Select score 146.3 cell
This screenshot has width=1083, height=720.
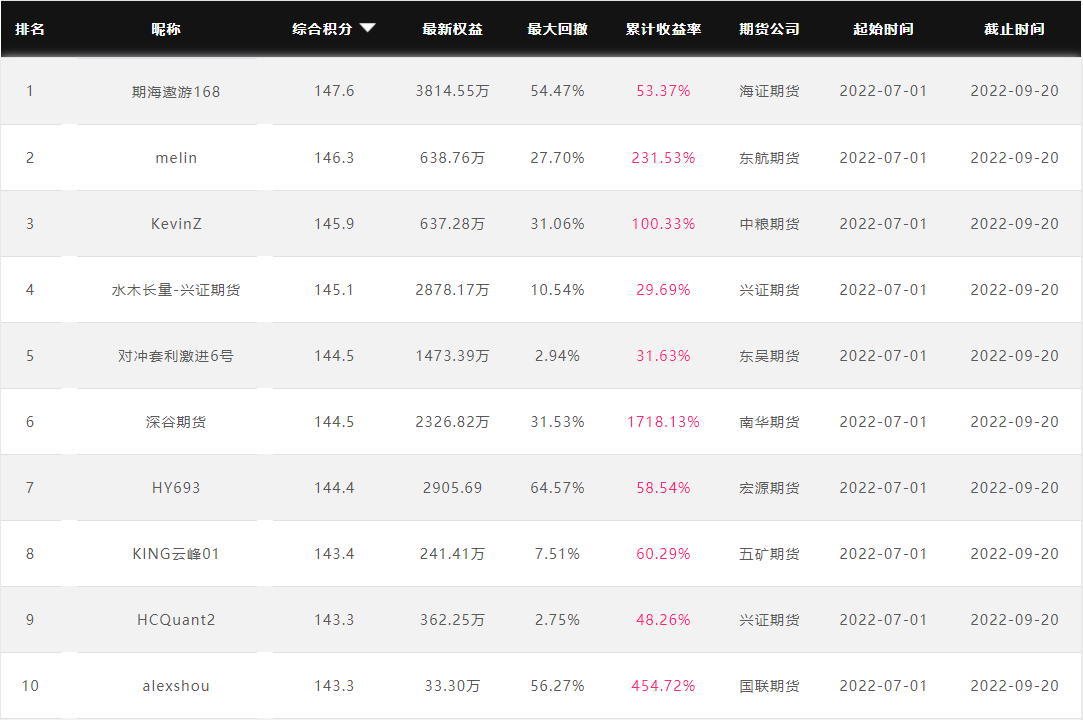coord(334,158)
